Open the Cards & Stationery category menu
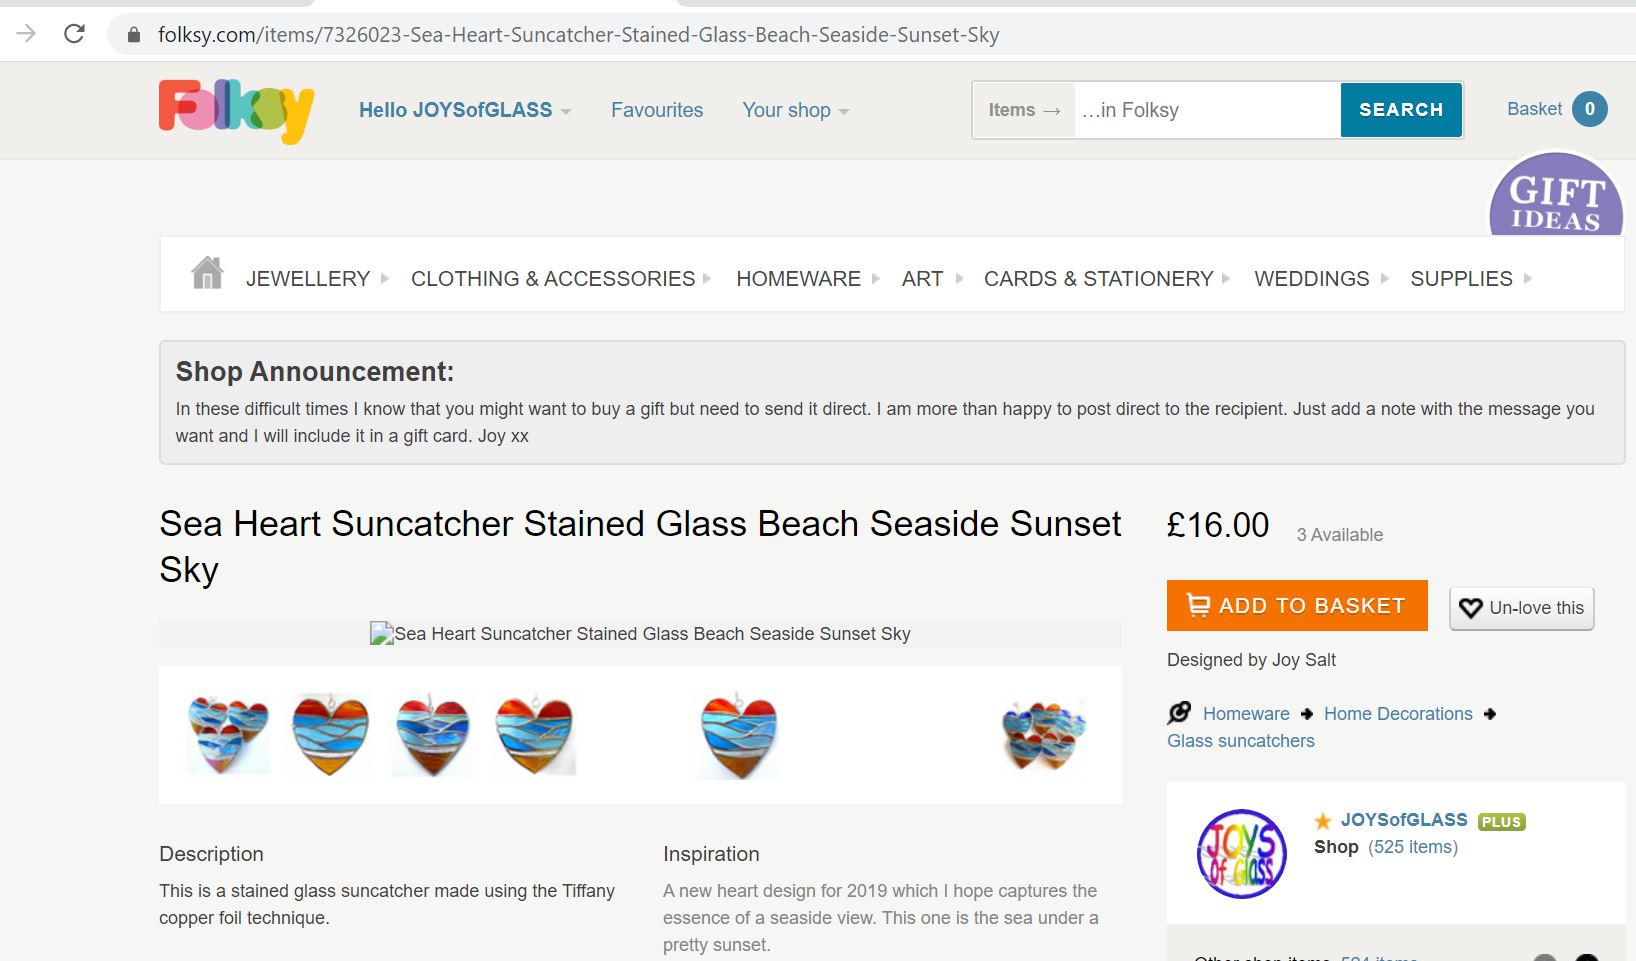 click(x=1098, y=279)
